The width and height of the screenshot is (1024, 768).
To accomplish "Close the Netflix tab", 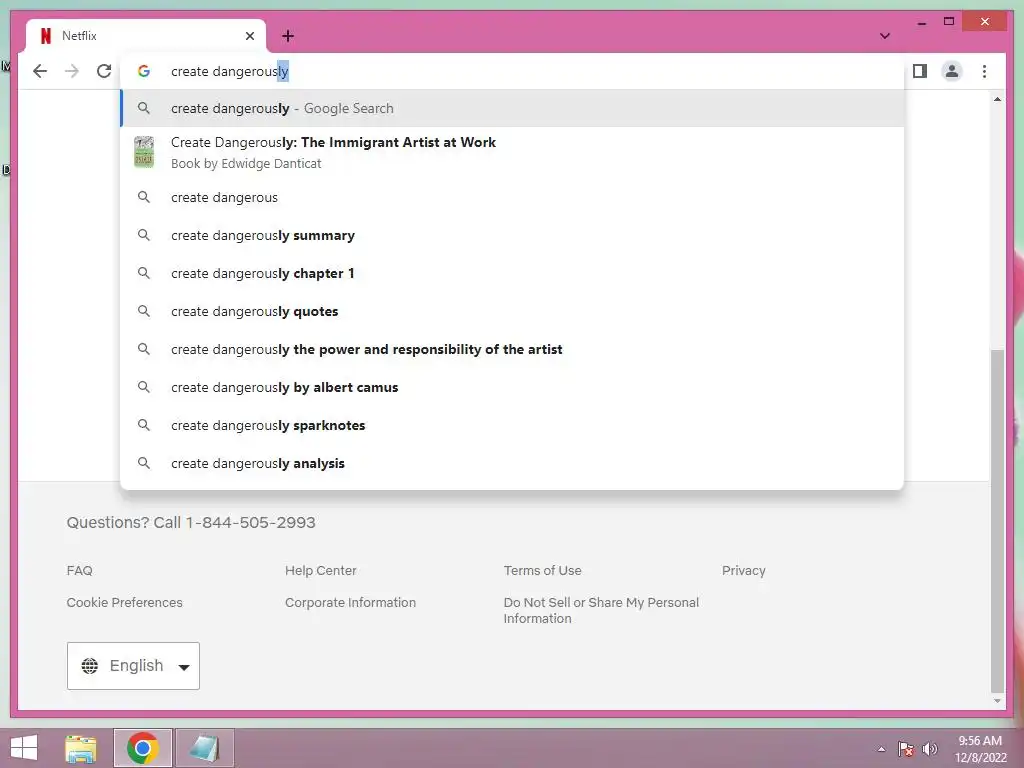I will pos(249,36).
